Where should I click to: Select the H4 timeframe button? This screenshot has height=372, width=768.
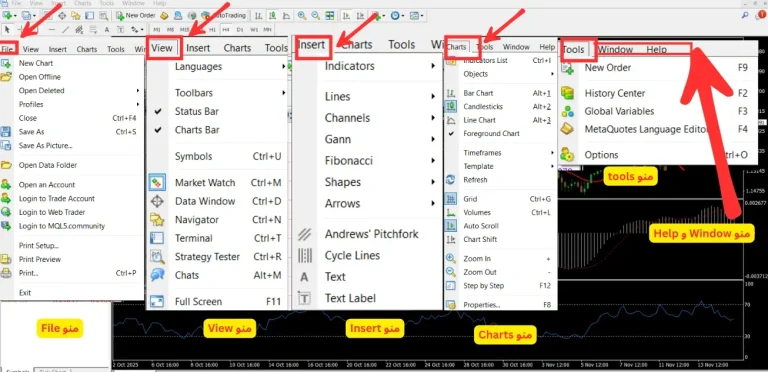coord(226,29)
